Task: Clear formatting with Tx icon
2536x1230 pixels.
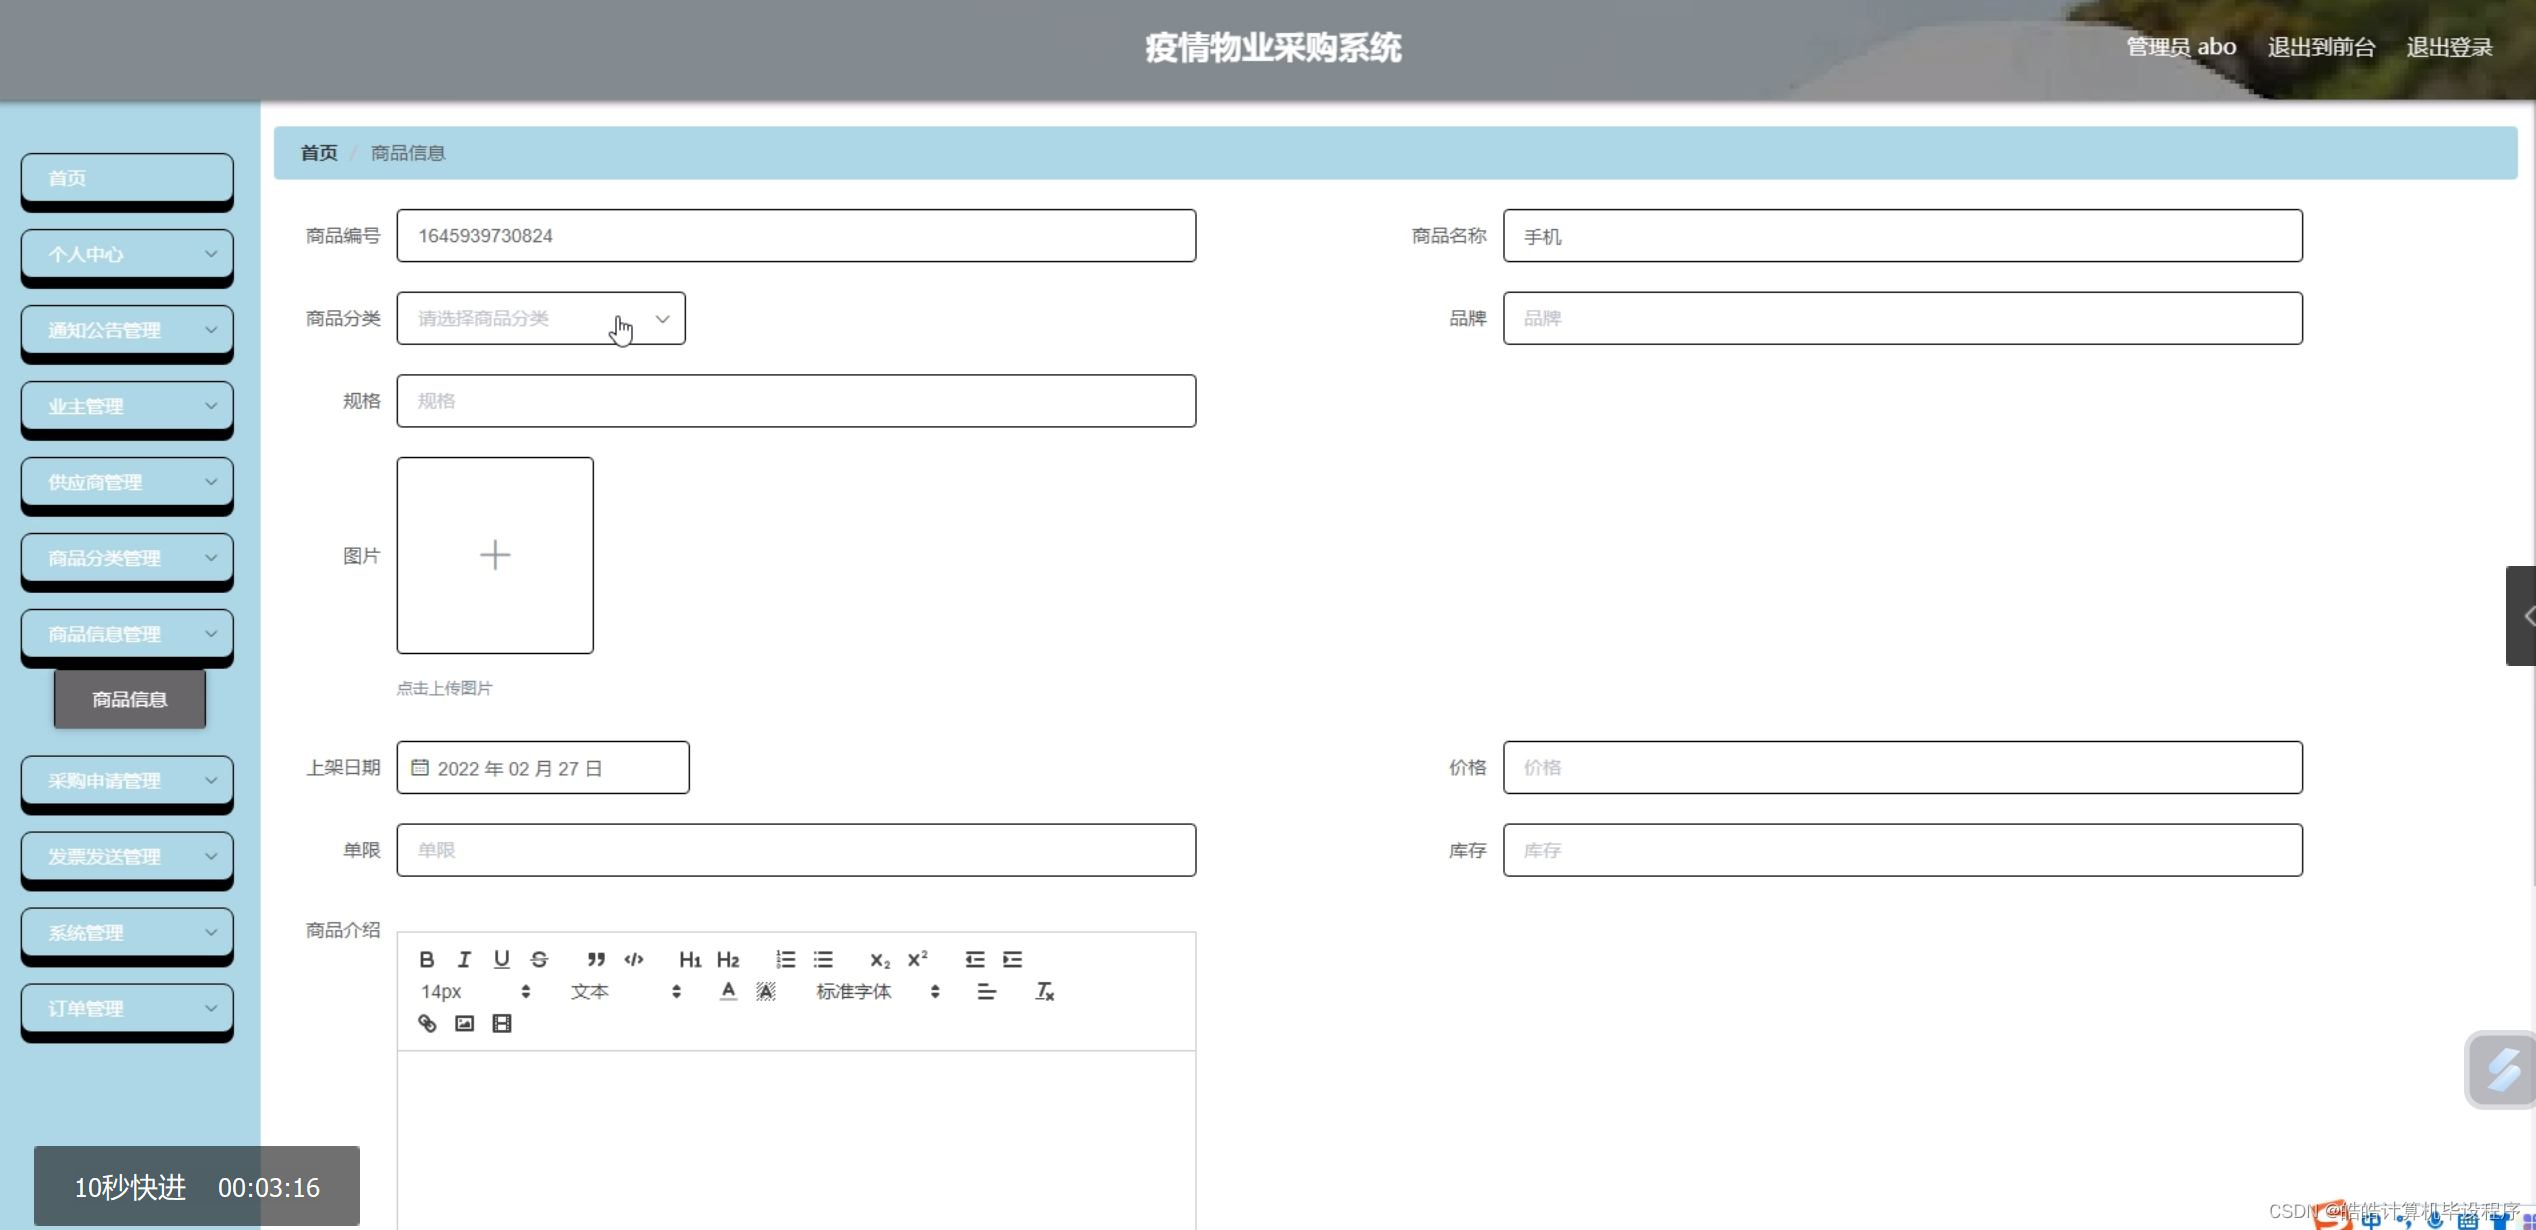Action: tap(1044, 991)
